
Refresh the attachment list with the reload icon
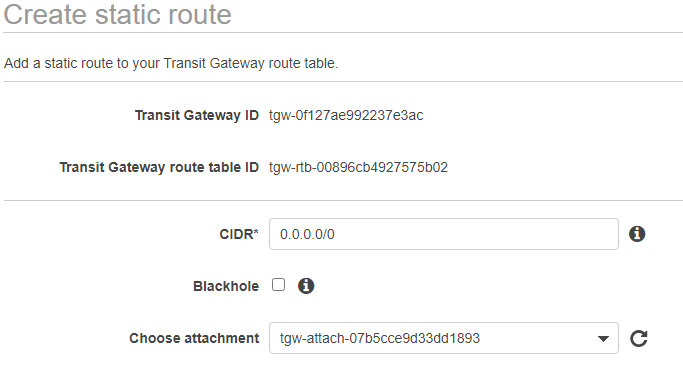[639, 338]
